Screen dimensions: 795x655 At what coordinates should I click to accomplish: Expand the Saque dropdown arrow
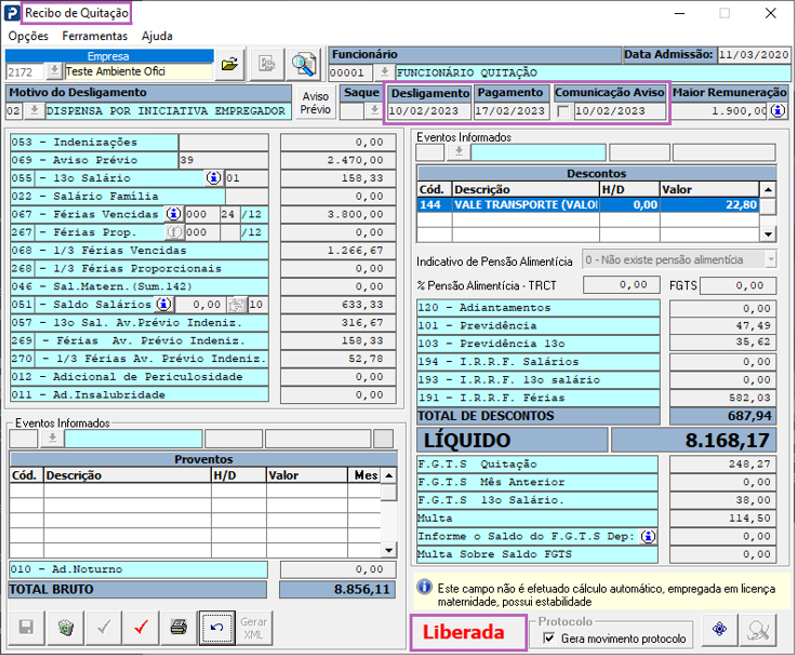click(x=373, y=110)
